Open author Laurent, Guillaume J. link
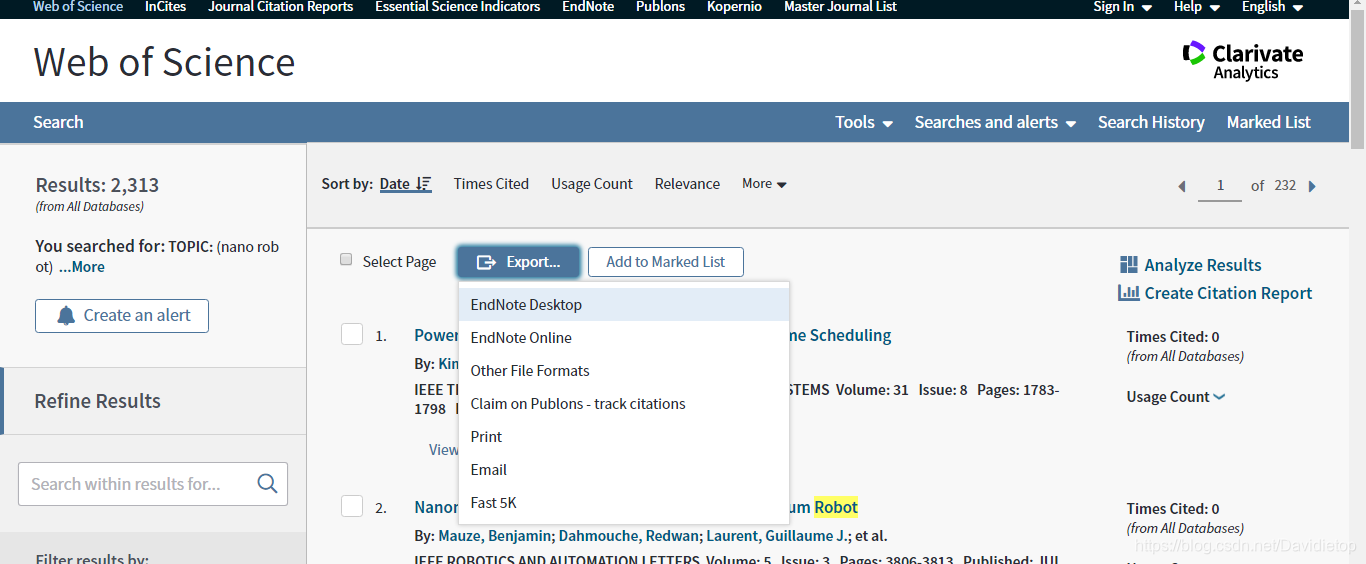 click(x=776, y=536)
